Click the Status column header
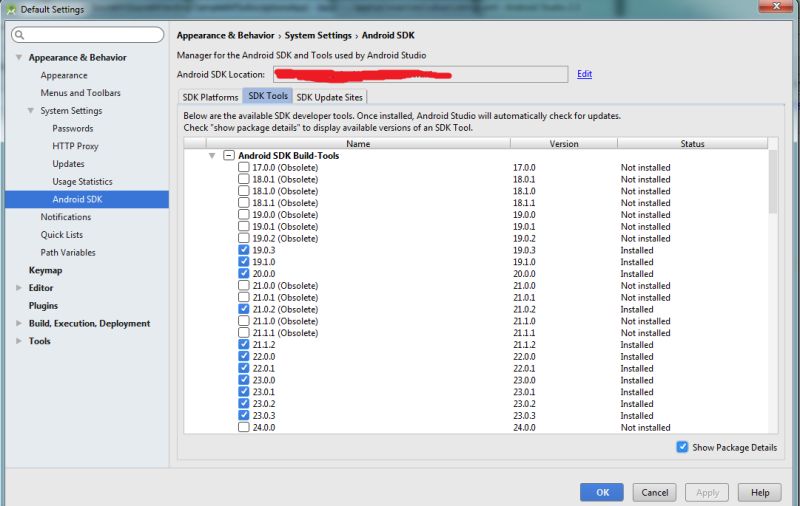Screen dimensions: 800x506 [x=692, y=144]
